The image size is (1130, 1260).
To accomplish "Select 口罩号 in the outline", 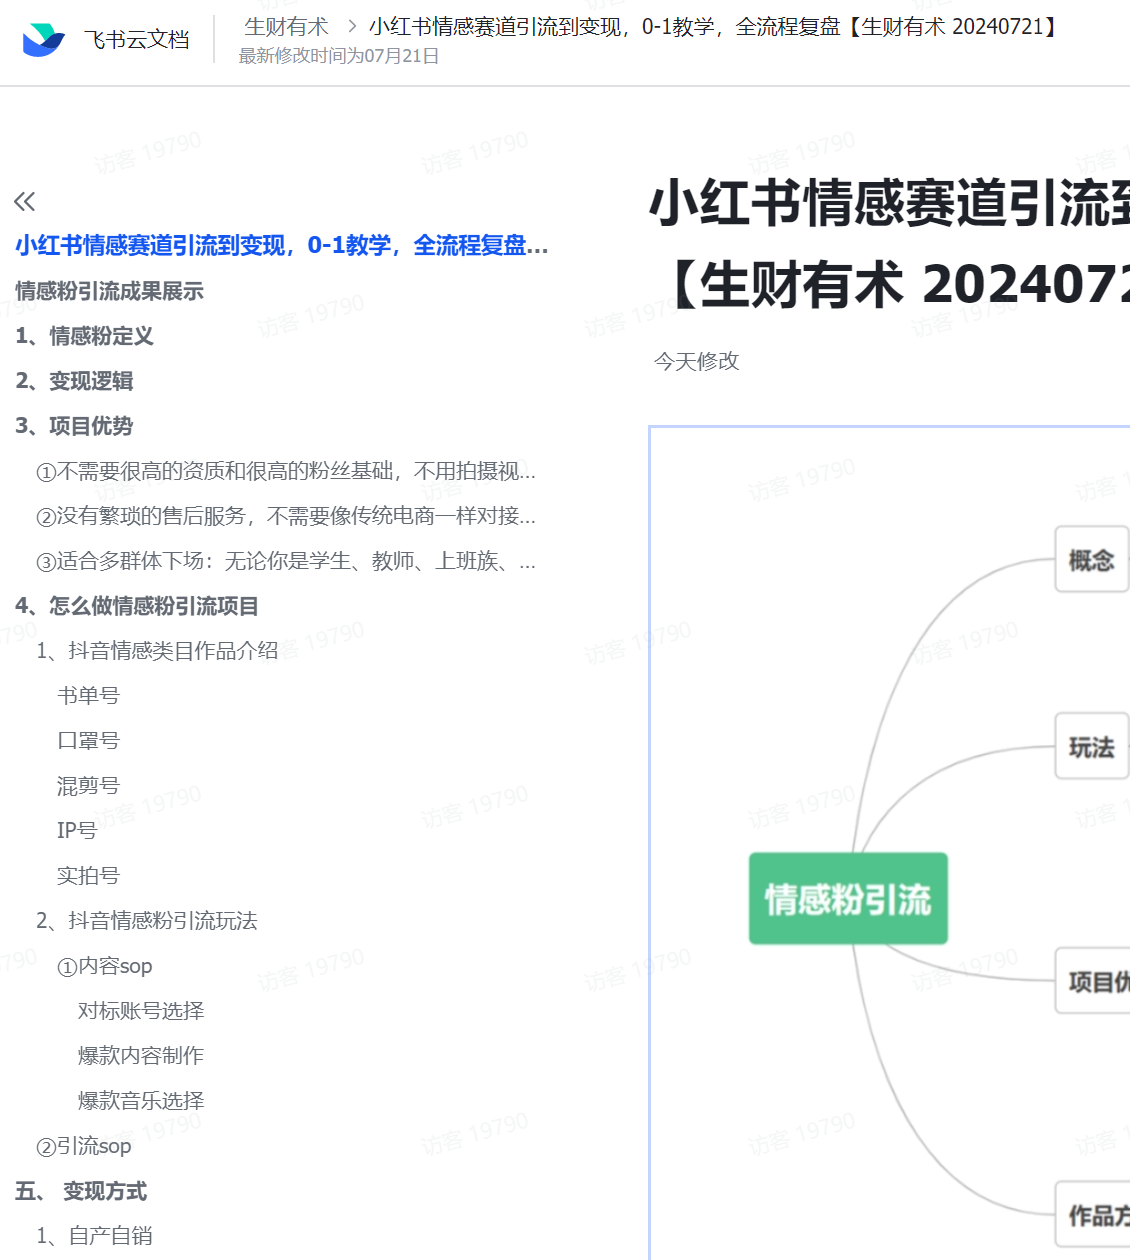I will [x=88, y=741].
